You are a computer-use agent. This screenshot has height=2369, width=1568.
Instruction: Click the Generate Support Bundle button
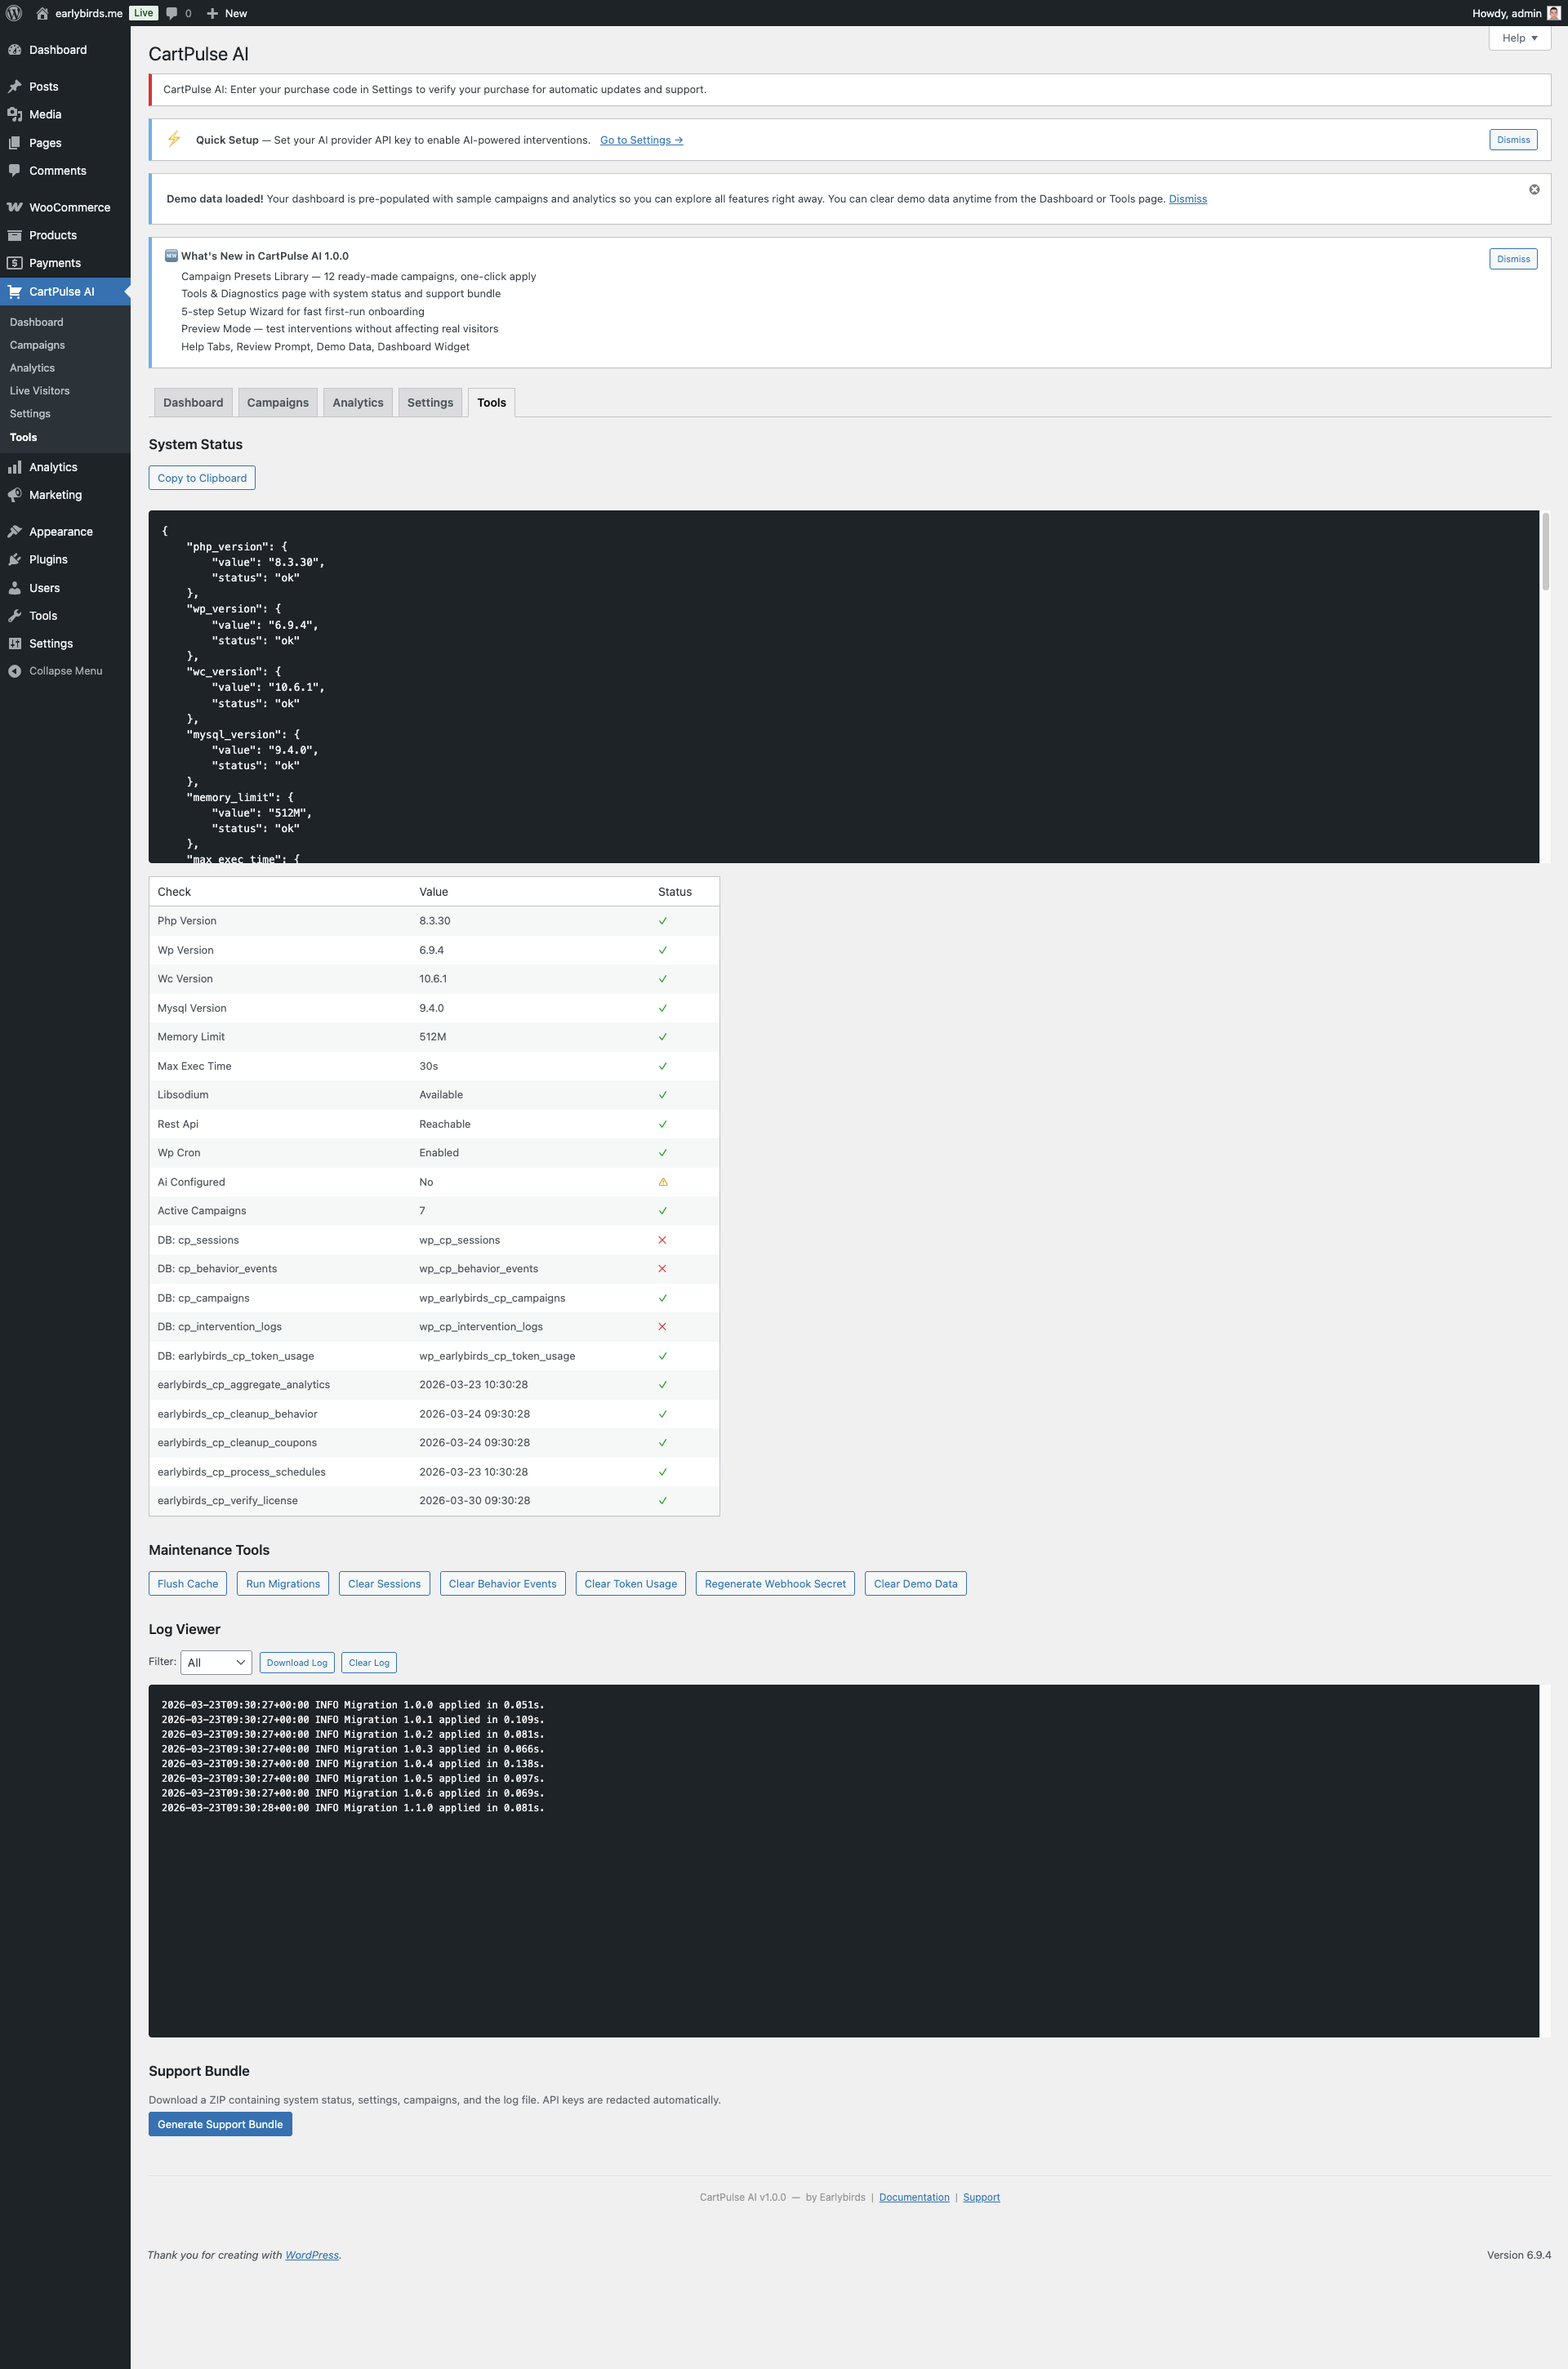pos(220,2123)
